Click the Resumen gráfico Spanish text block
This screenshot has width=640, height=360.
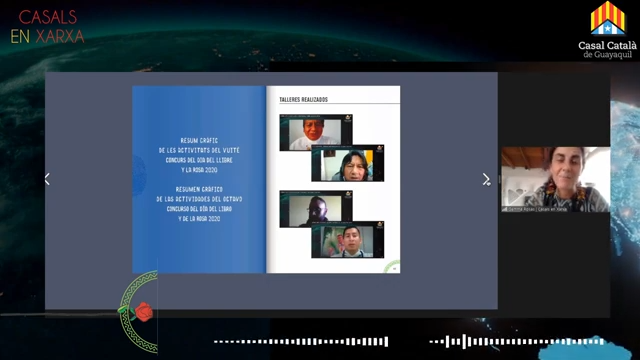click(x=199, y=204)
